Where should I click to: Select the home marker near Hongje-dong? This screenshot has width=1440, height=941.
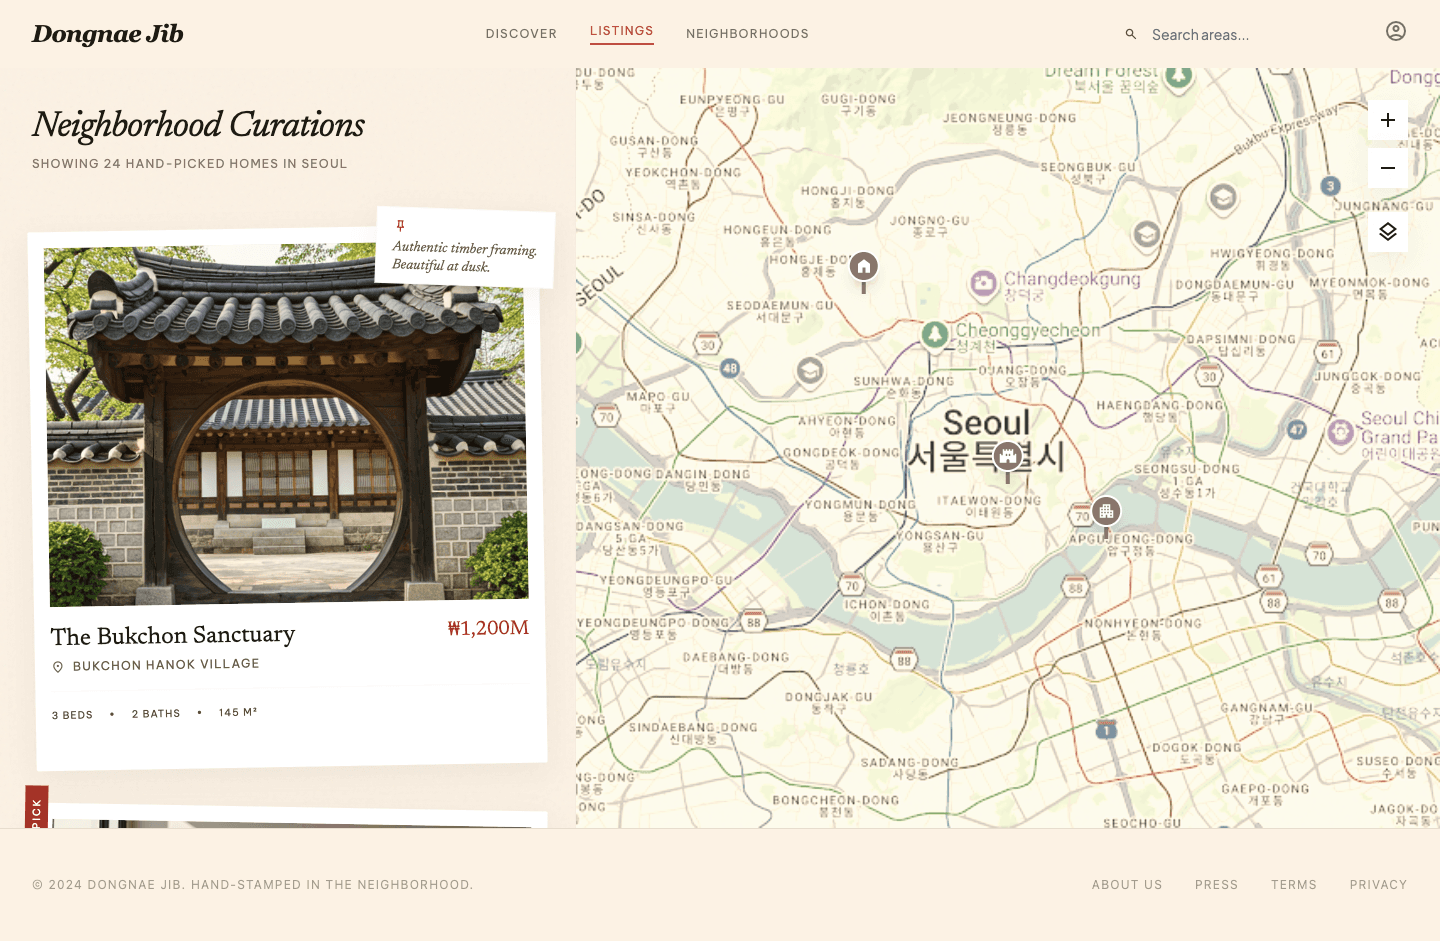pos(864,267)
